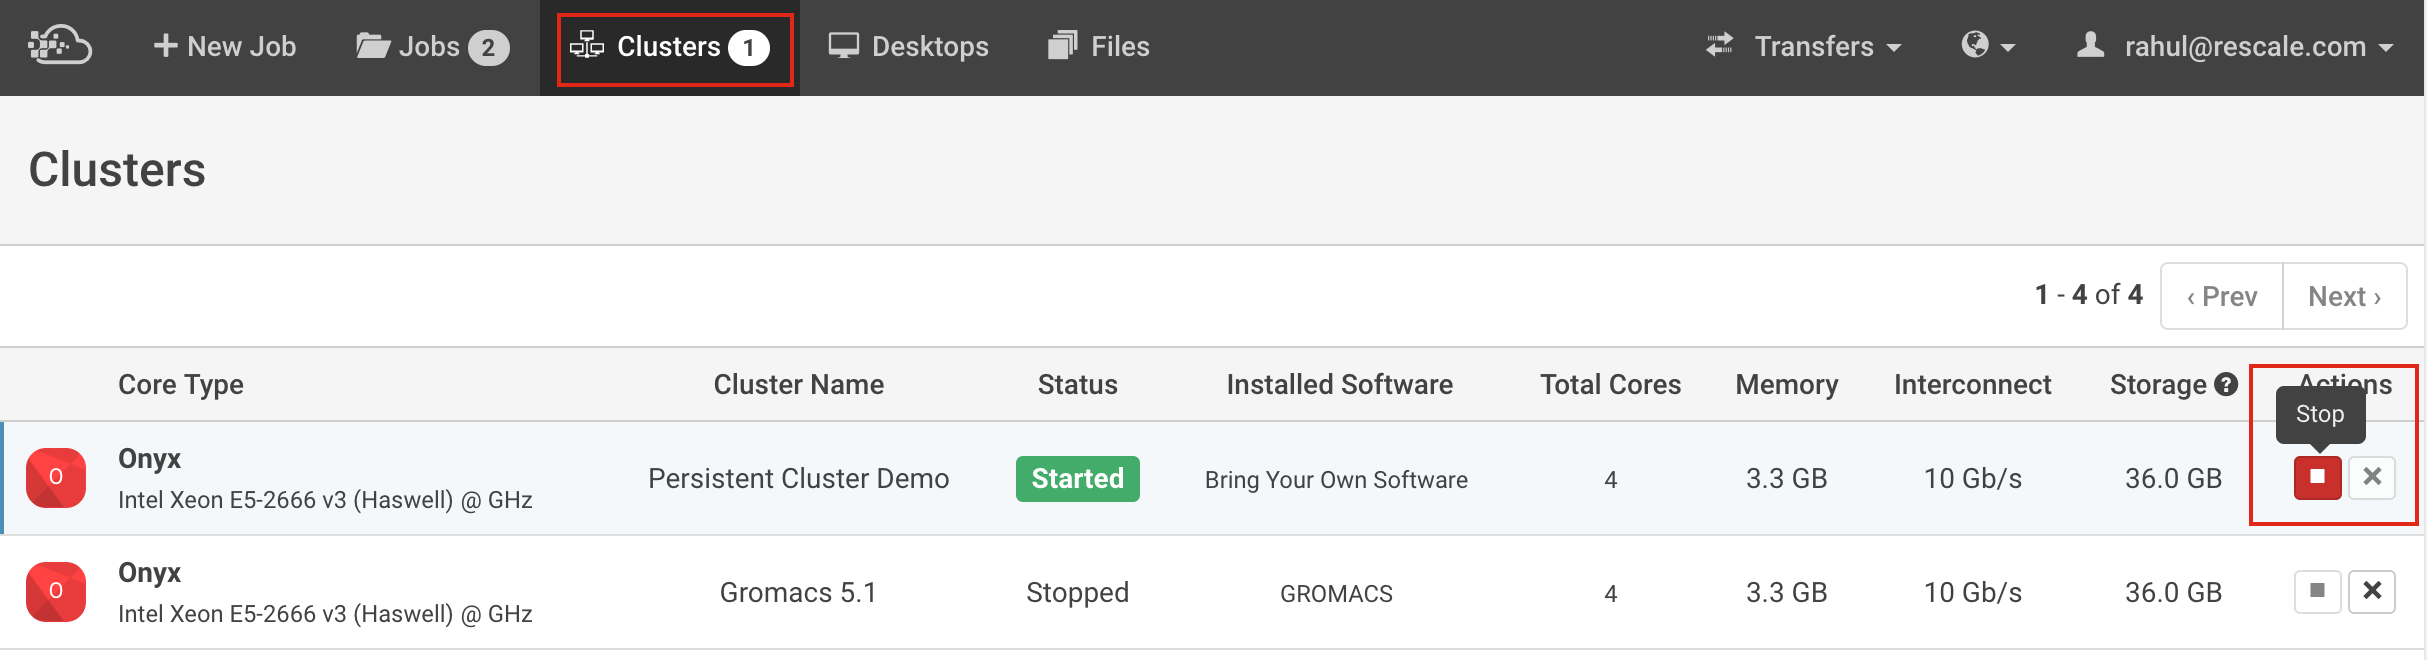Open the Persistent Cluster Demo cluster name
This screenshot has width=2428, height=660.
click(x=798, y=478)
